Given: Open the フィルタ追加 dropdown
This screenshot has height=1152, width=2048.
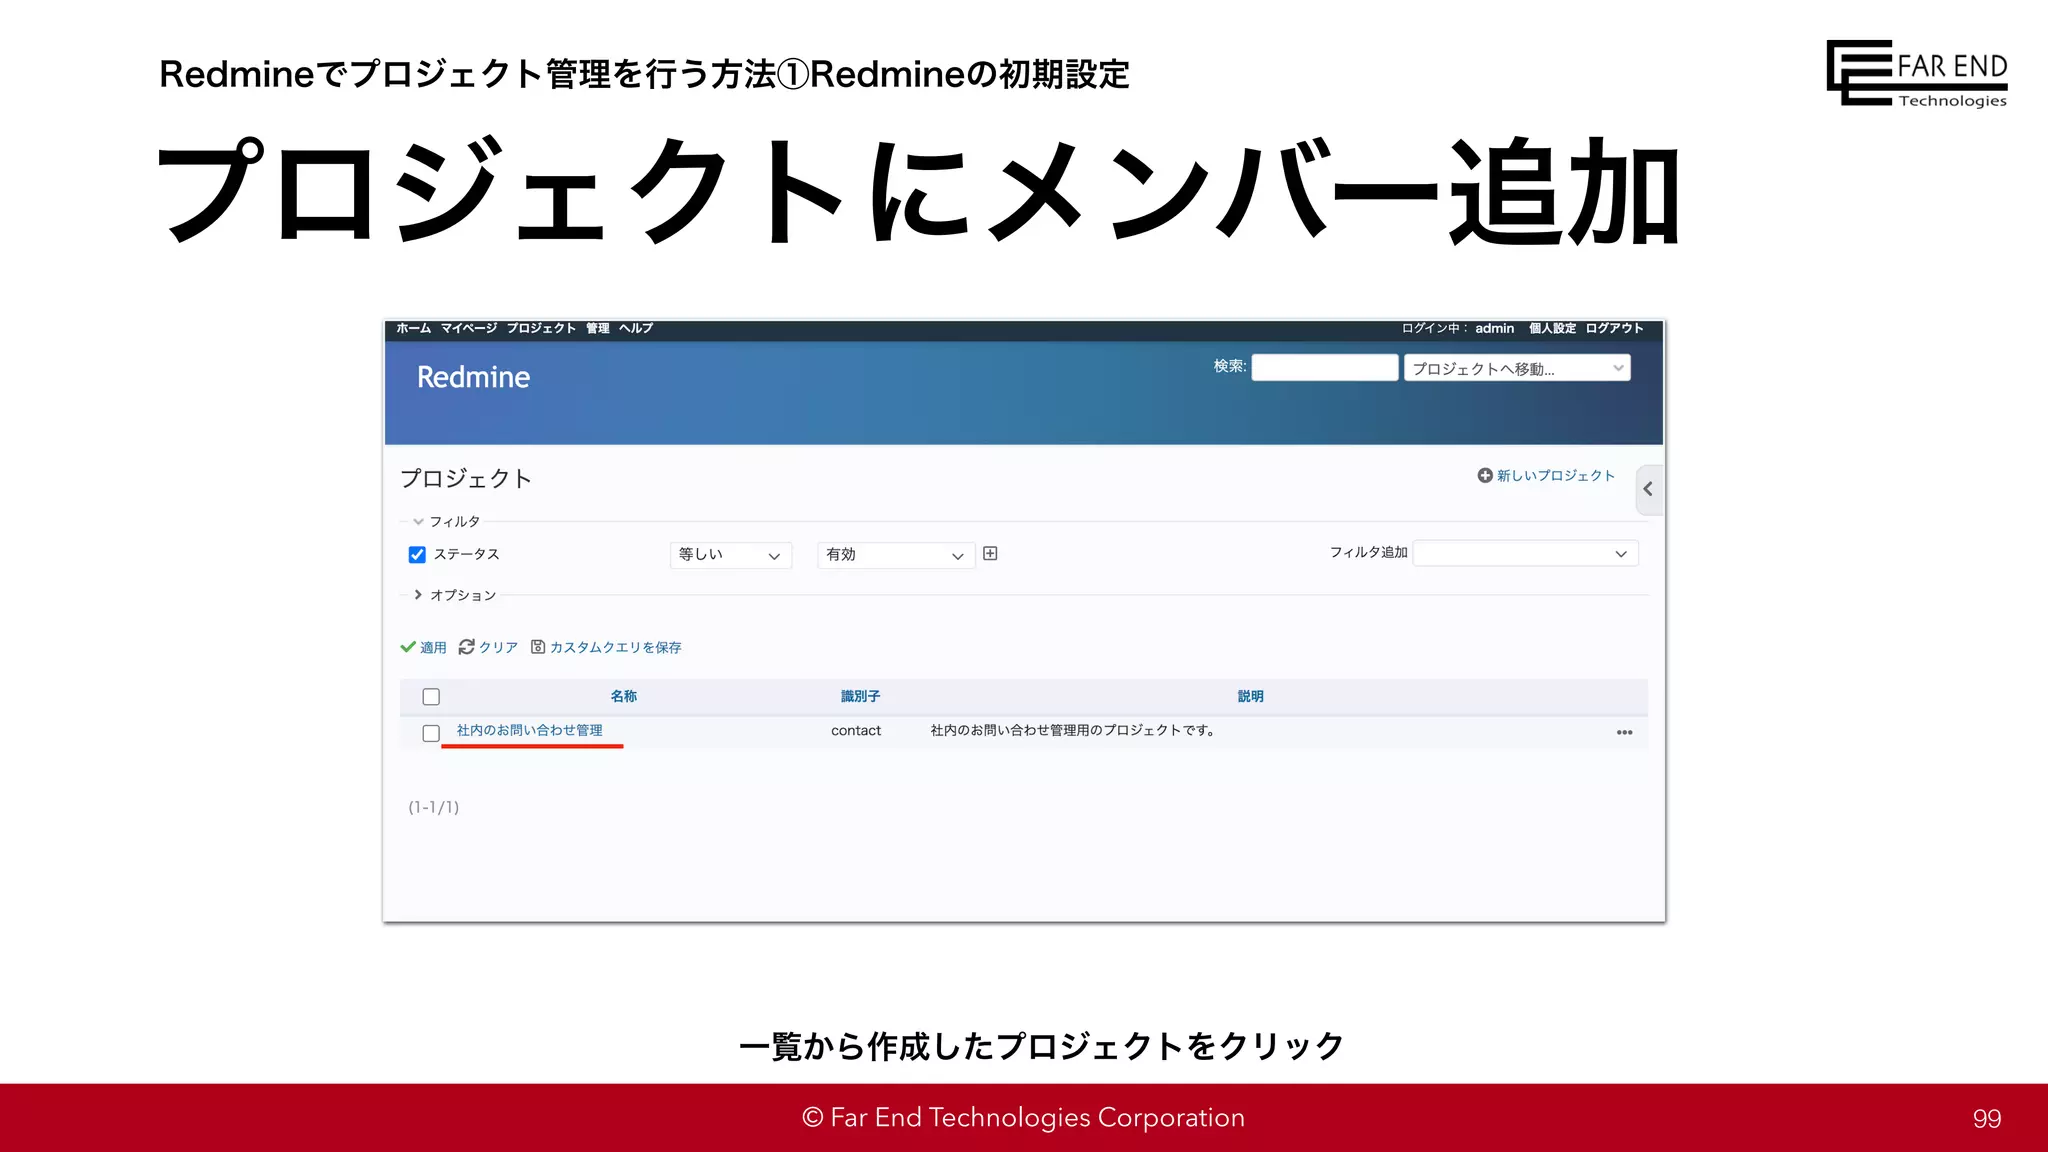Looking at the screenshot, I should pyautogui.click(x=1525, y=553).
